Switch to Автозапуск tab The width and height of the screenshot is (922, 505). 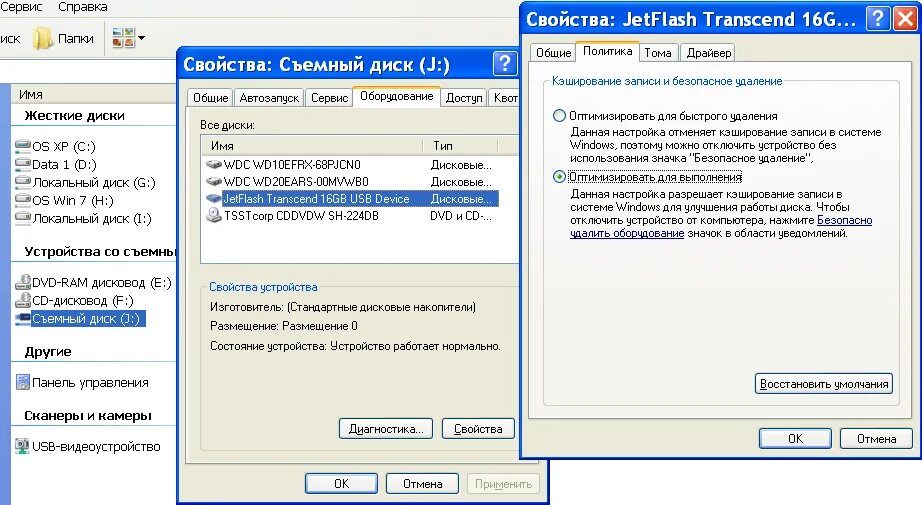(269, 98)
